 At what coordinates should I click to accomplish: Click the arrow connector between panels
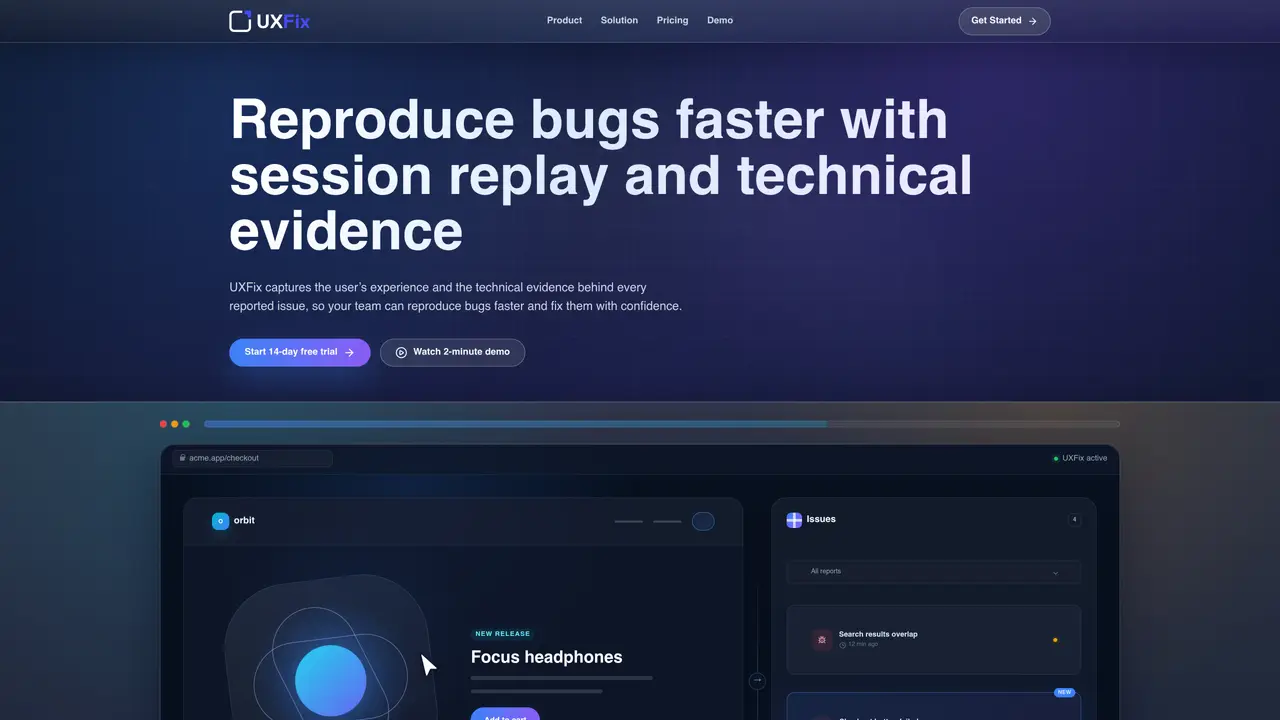(x=757, y=680)
